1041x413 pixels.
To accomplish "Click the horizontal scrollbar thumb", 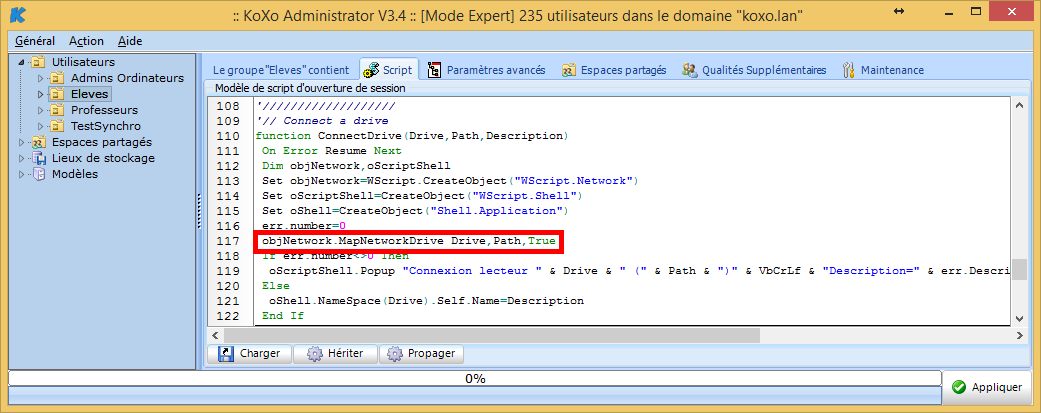I will coord(491,335).
